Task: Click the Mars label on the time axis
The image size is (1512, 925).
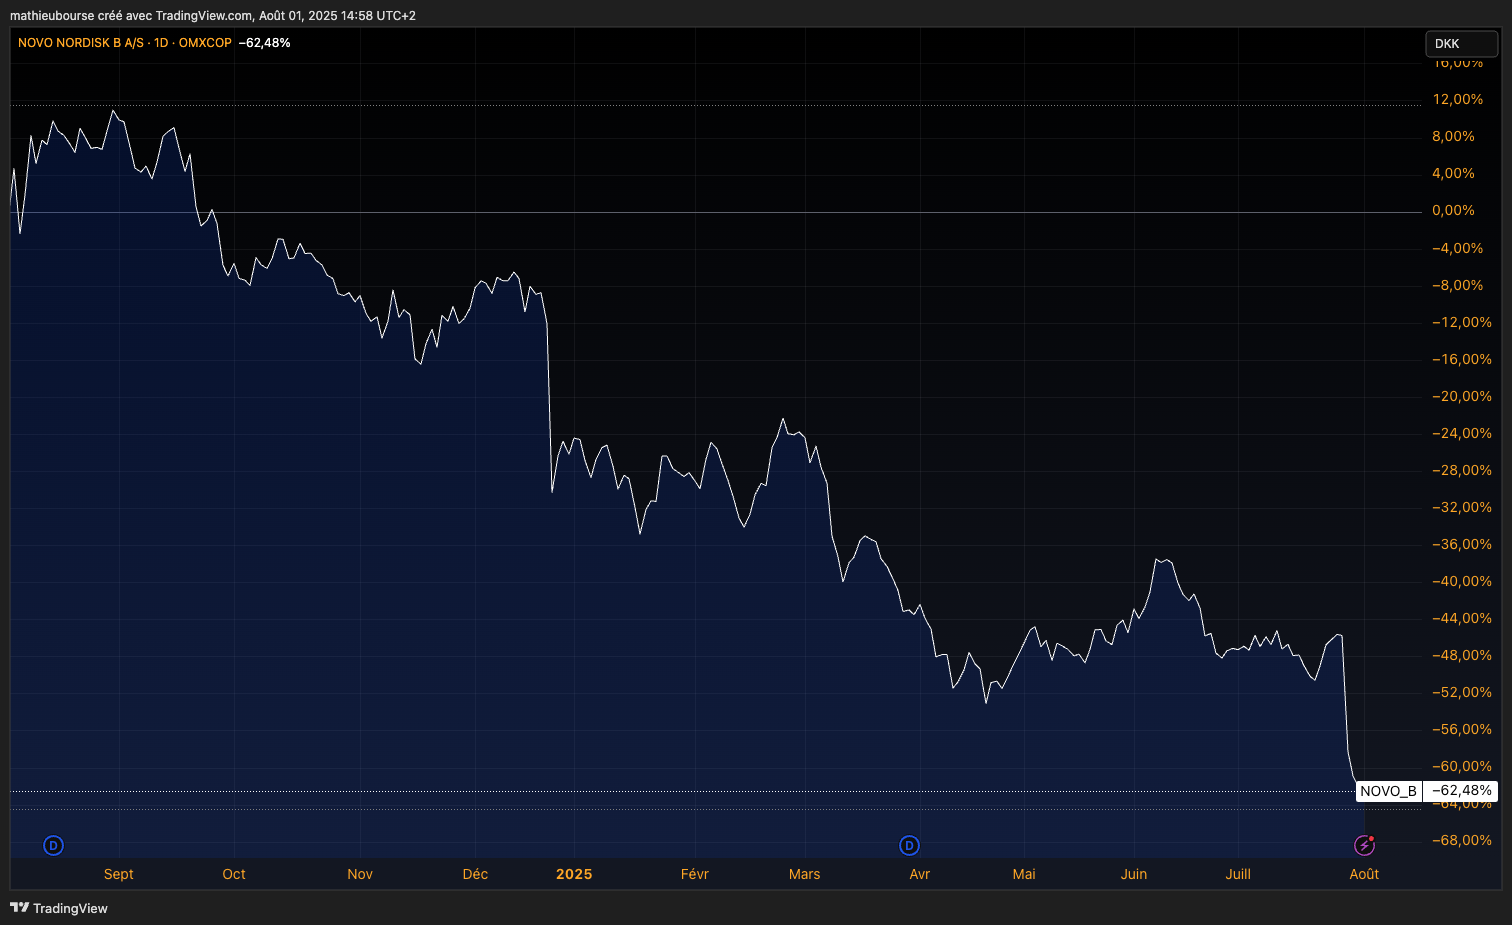Action: coord(804,874)
